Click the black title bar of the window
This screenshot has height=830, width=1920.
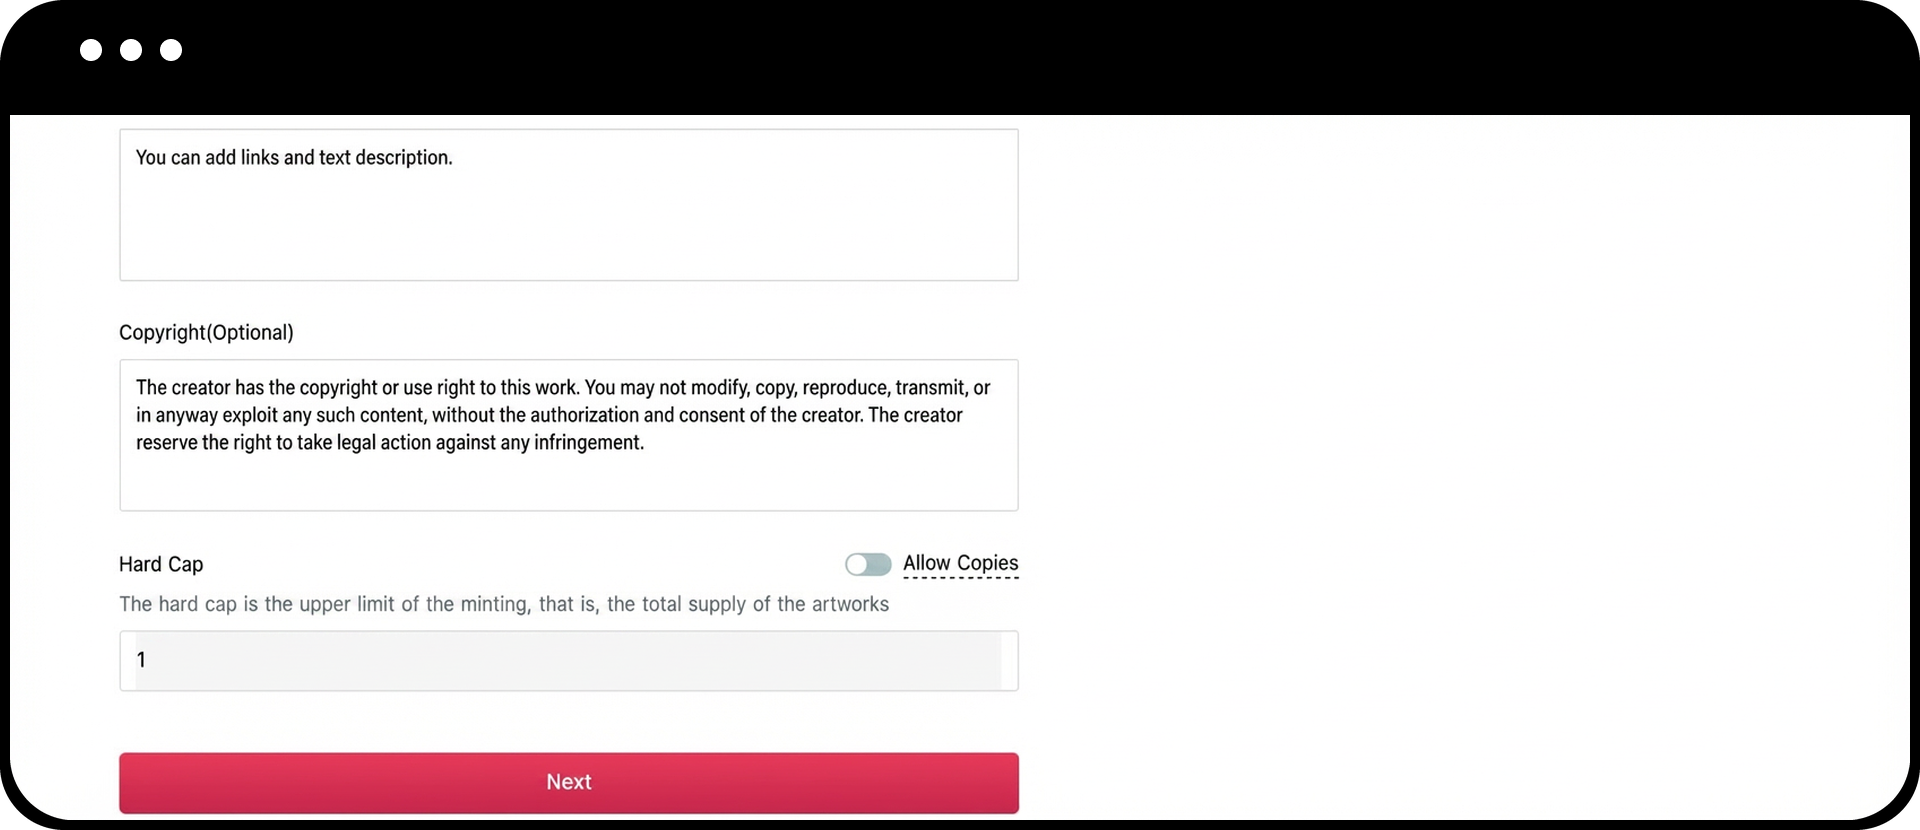(x=960, y=55)
